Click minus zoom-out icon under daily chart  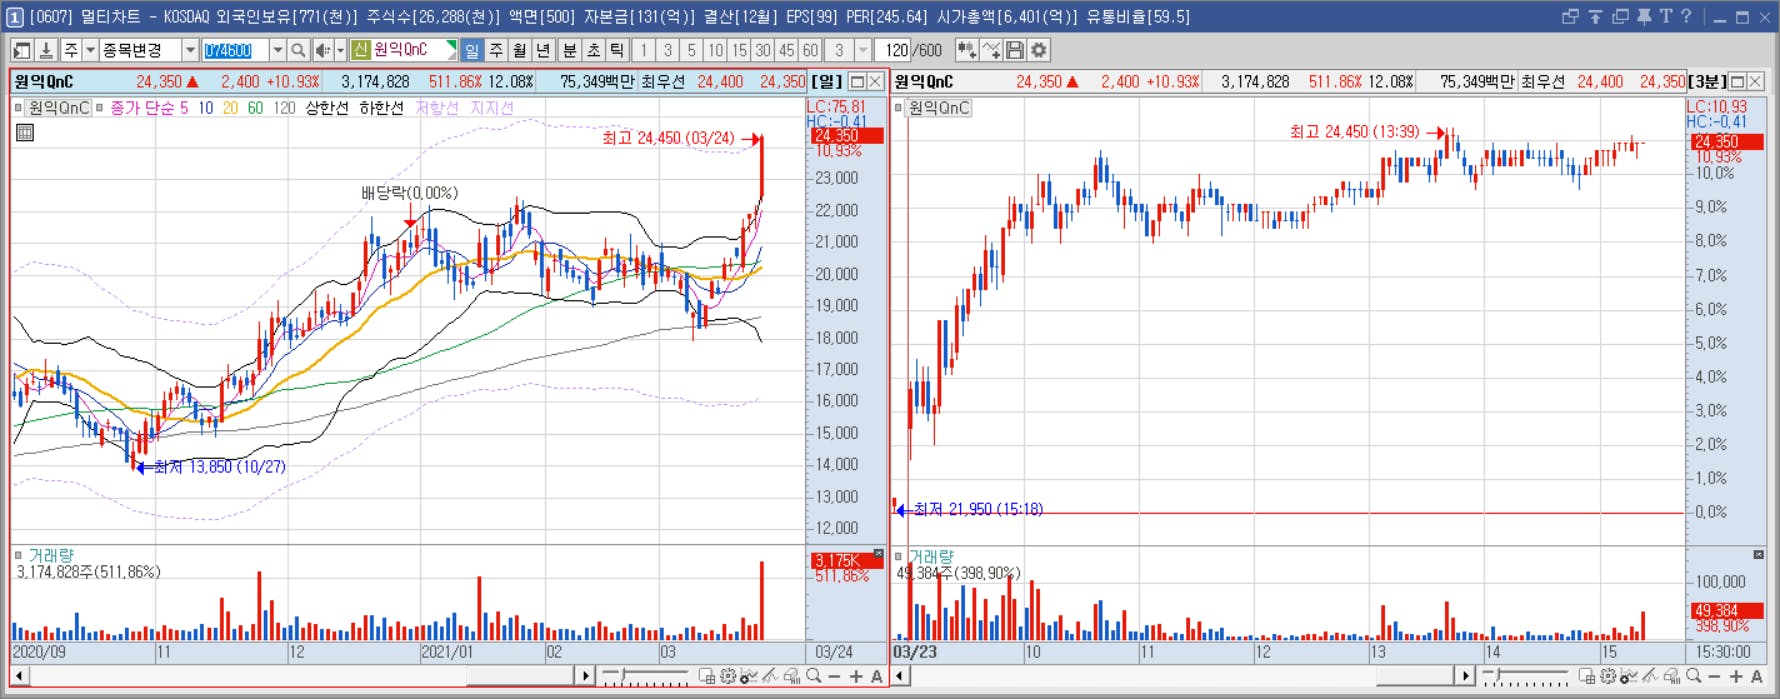tap(835, 676)
